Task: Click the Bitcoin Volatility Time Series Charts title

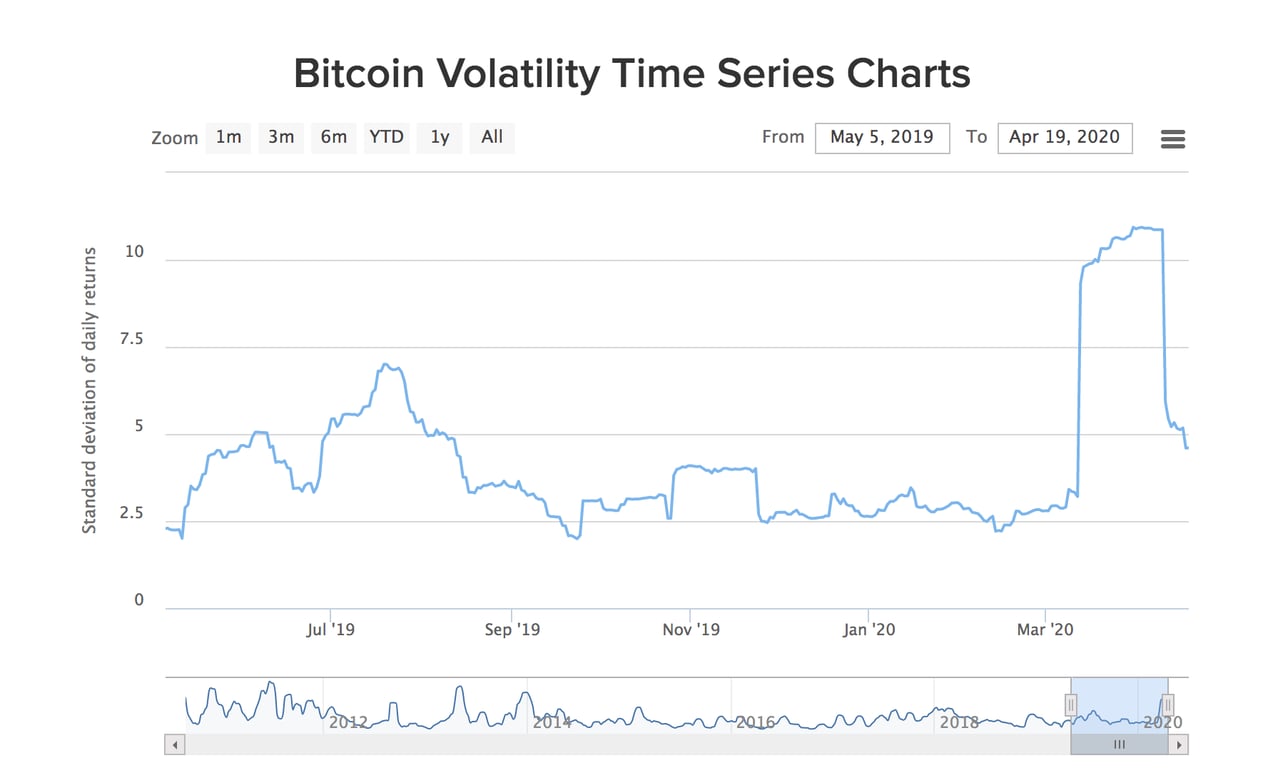Action: click(x=631, y=72)
